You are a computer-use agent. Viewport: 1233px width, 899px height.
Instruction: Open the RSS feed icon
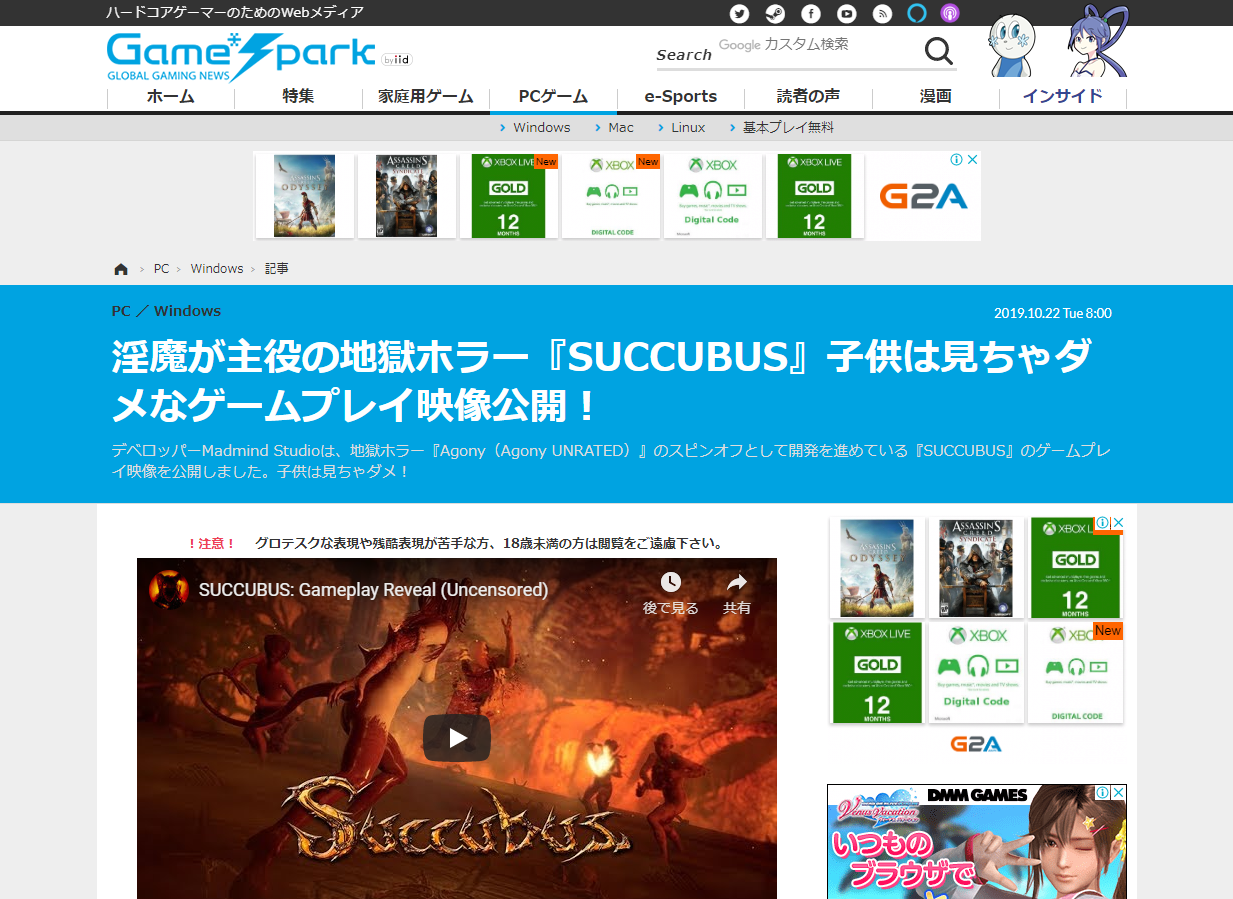pyautogui.click(x=882, y=13)
